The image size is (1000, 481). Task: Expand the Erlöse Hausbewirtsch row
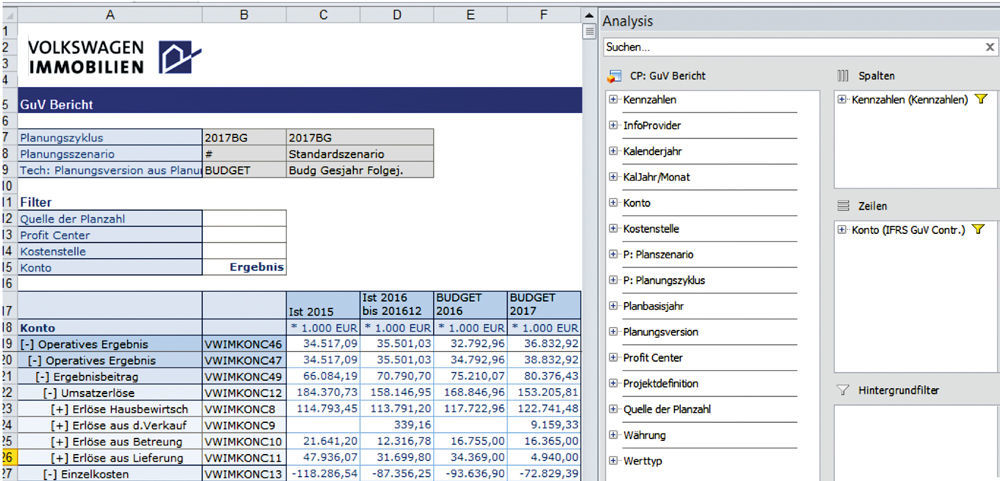[59, 409]
